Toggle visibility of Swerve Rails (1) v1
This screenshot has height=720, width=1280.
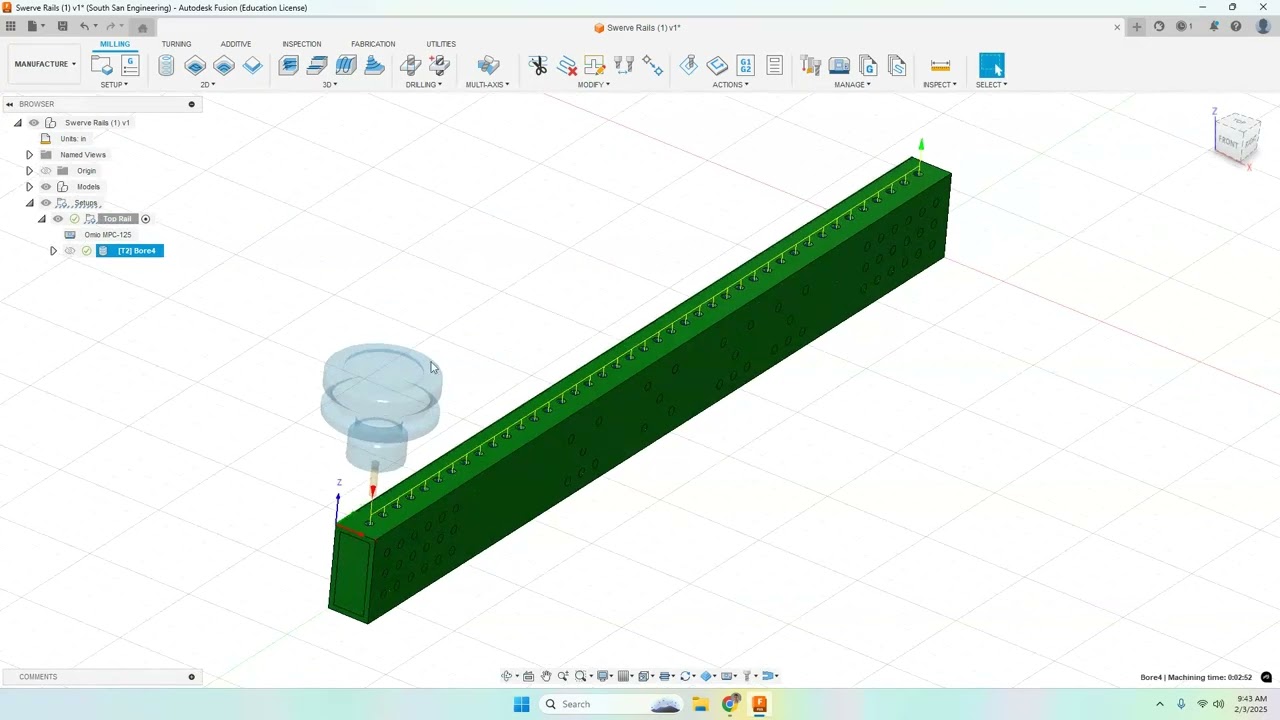tap(34, 123)
